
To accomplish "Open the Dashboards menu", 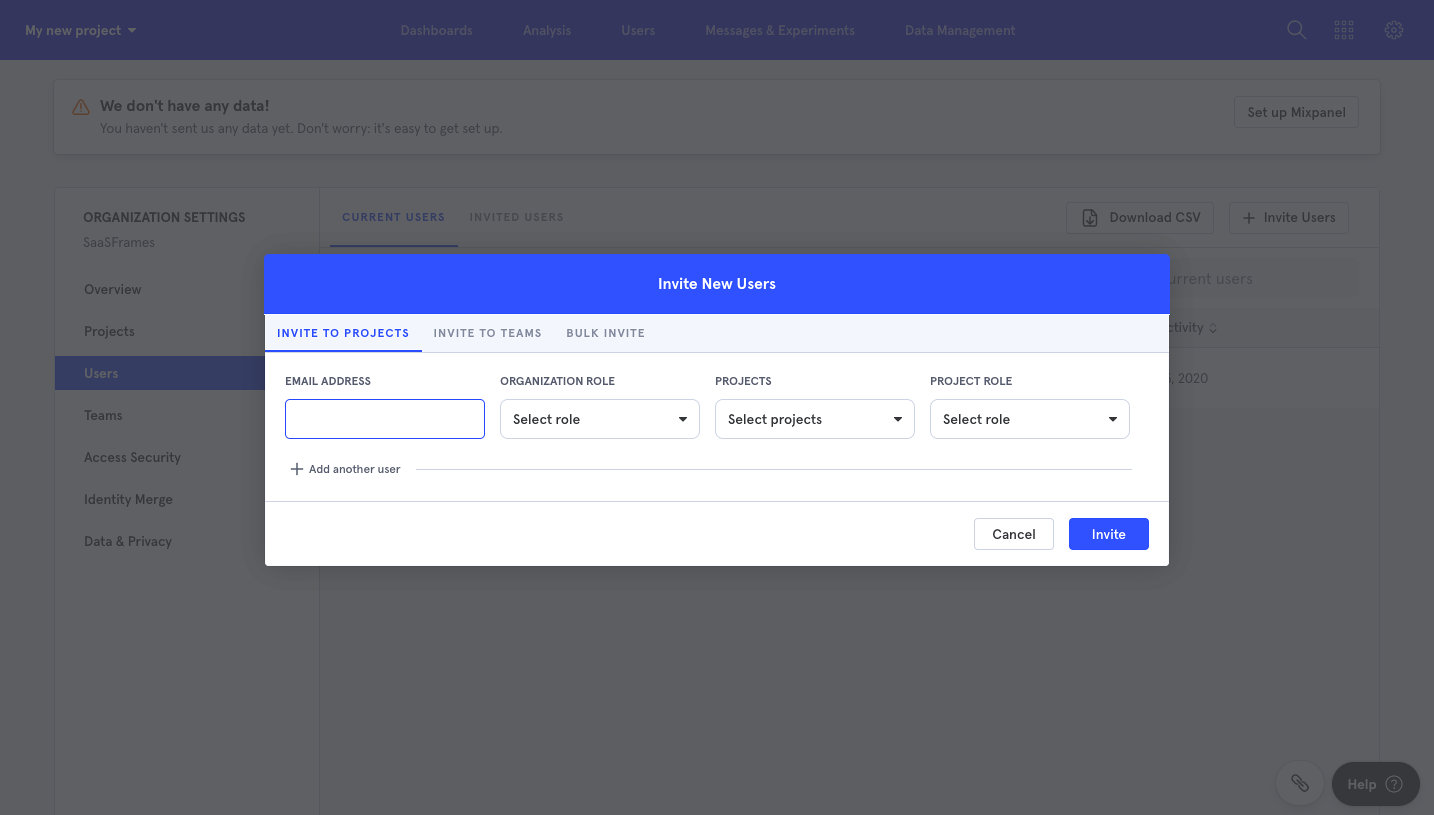I will pyautogui.click(x=436, y=30).
